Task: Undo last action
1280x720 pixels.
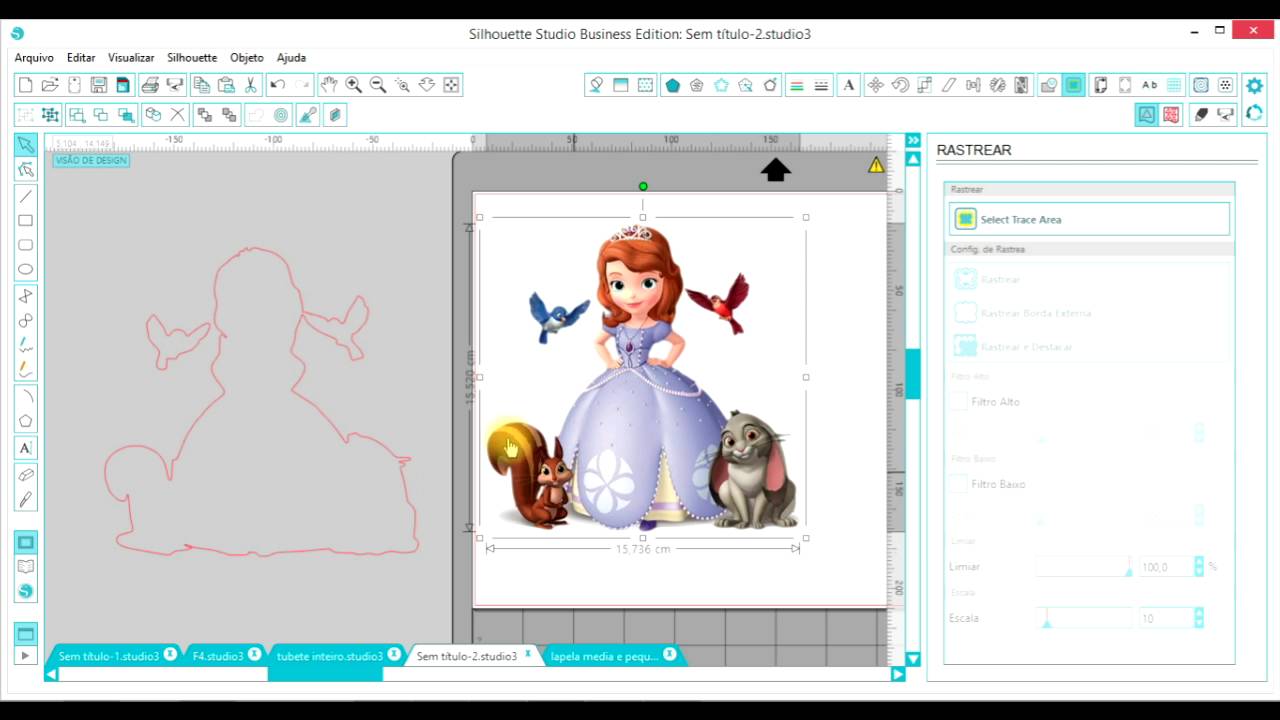Action: (x=278, y=85)
